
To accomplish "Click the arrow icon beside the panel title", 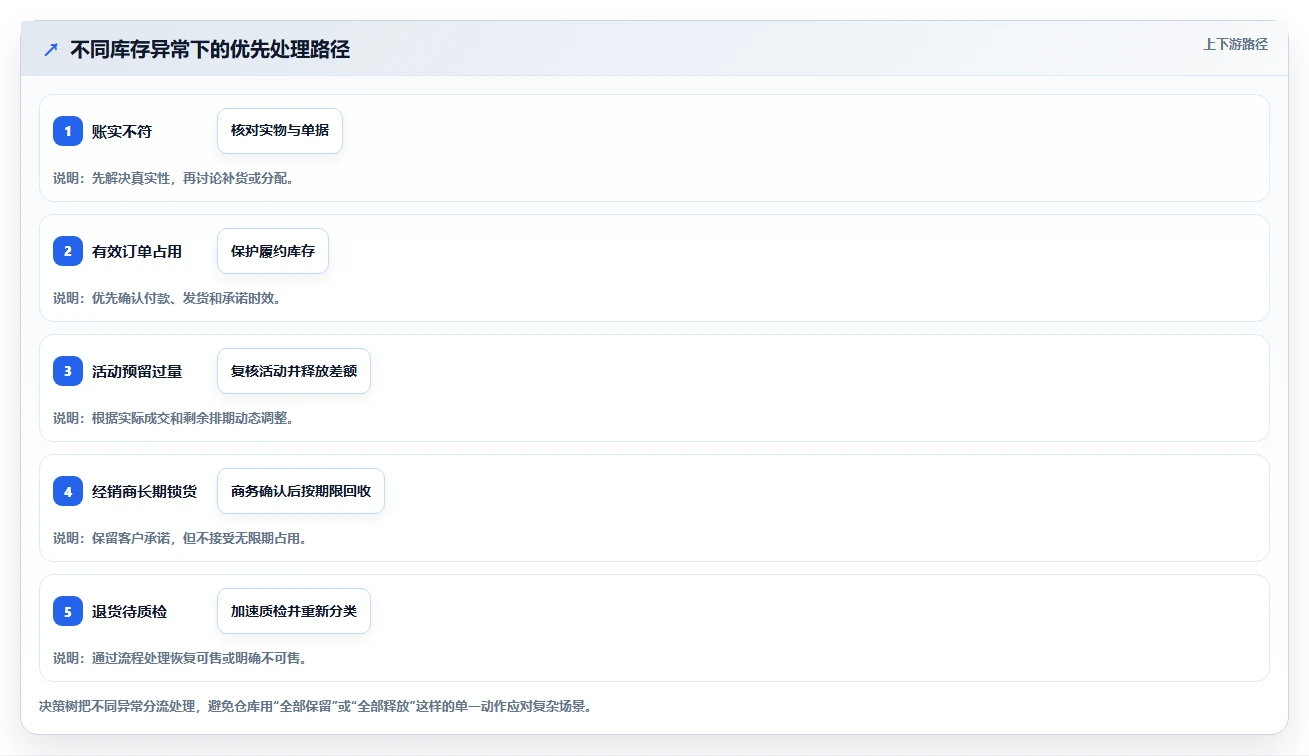I will 51,49.
